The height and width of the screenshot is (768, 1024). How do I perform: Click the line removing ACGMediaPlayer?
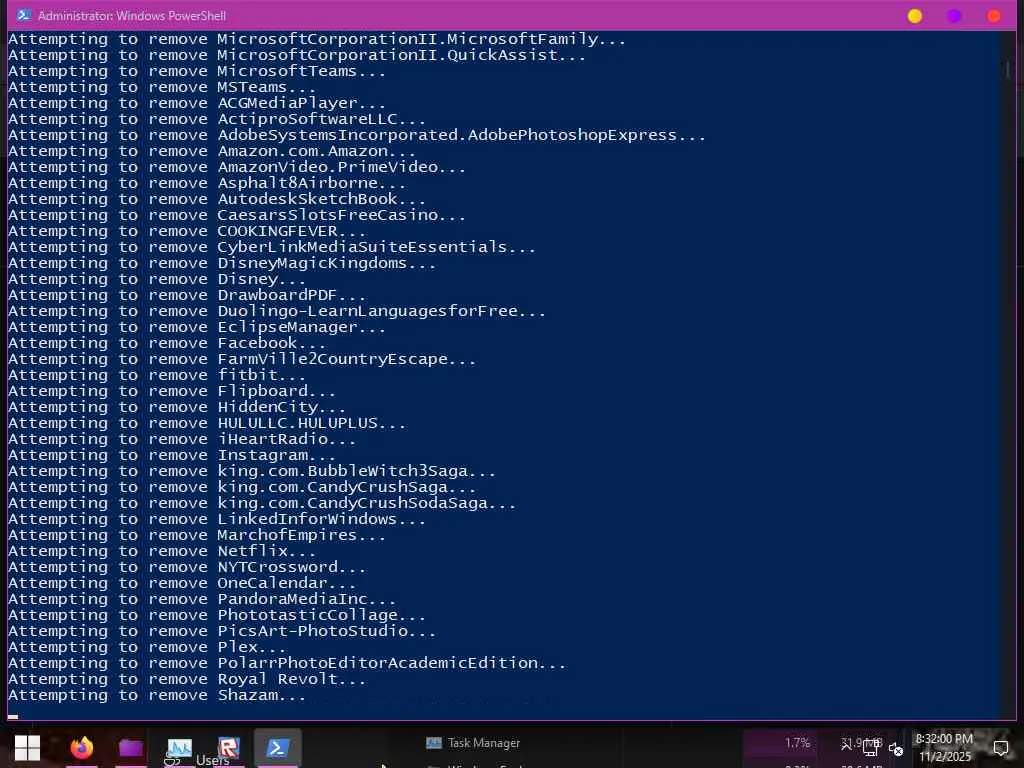pyautogui.click(x=197, y=103)
